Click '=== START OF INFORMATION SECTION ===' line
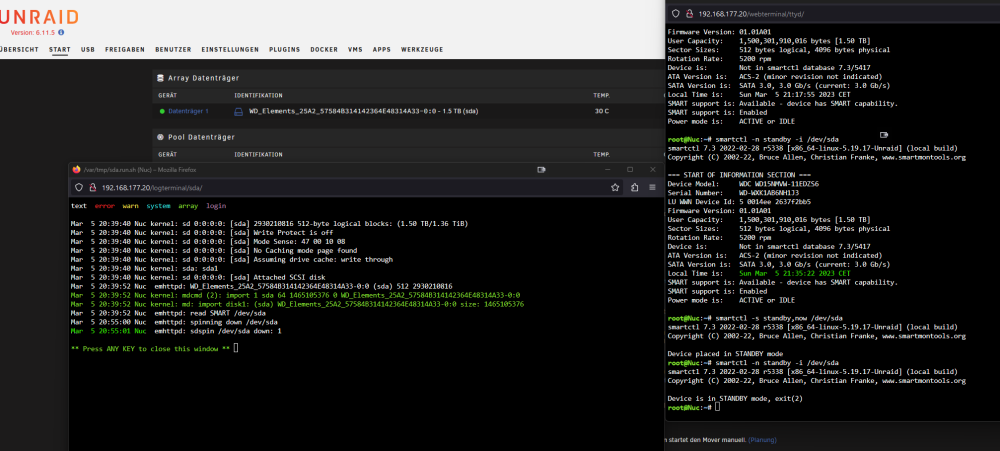 pyautogui.click(x=739, y=175)
